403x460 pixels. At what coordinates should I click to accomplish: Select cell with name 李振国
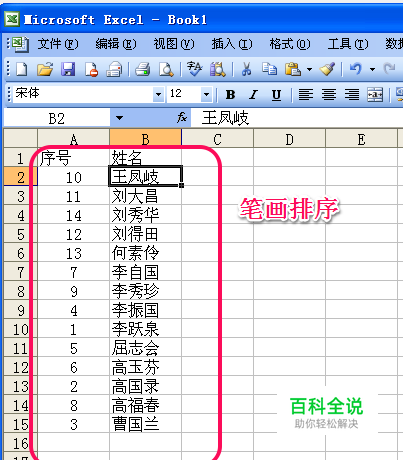pos(146,310)
